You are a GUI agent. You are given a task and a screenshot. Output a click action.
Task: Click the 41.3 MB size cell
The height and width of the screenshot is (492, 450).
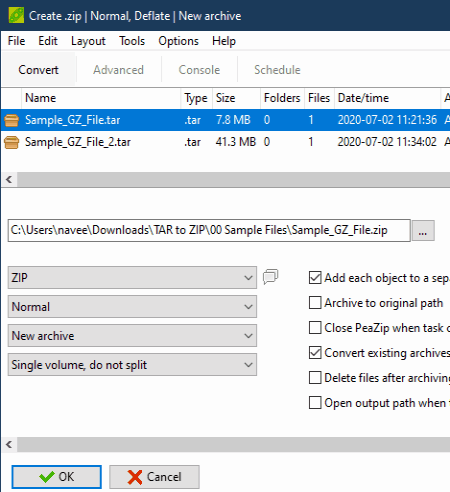pos(236,142)
